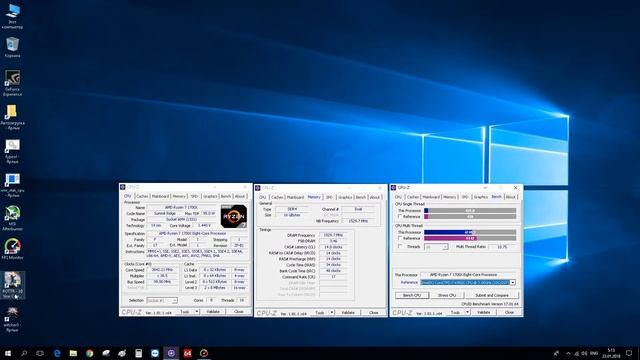Open CPU tab in middle CPU-Z window
Viewport: 640px width, 360px height.
tap(262, 197)
